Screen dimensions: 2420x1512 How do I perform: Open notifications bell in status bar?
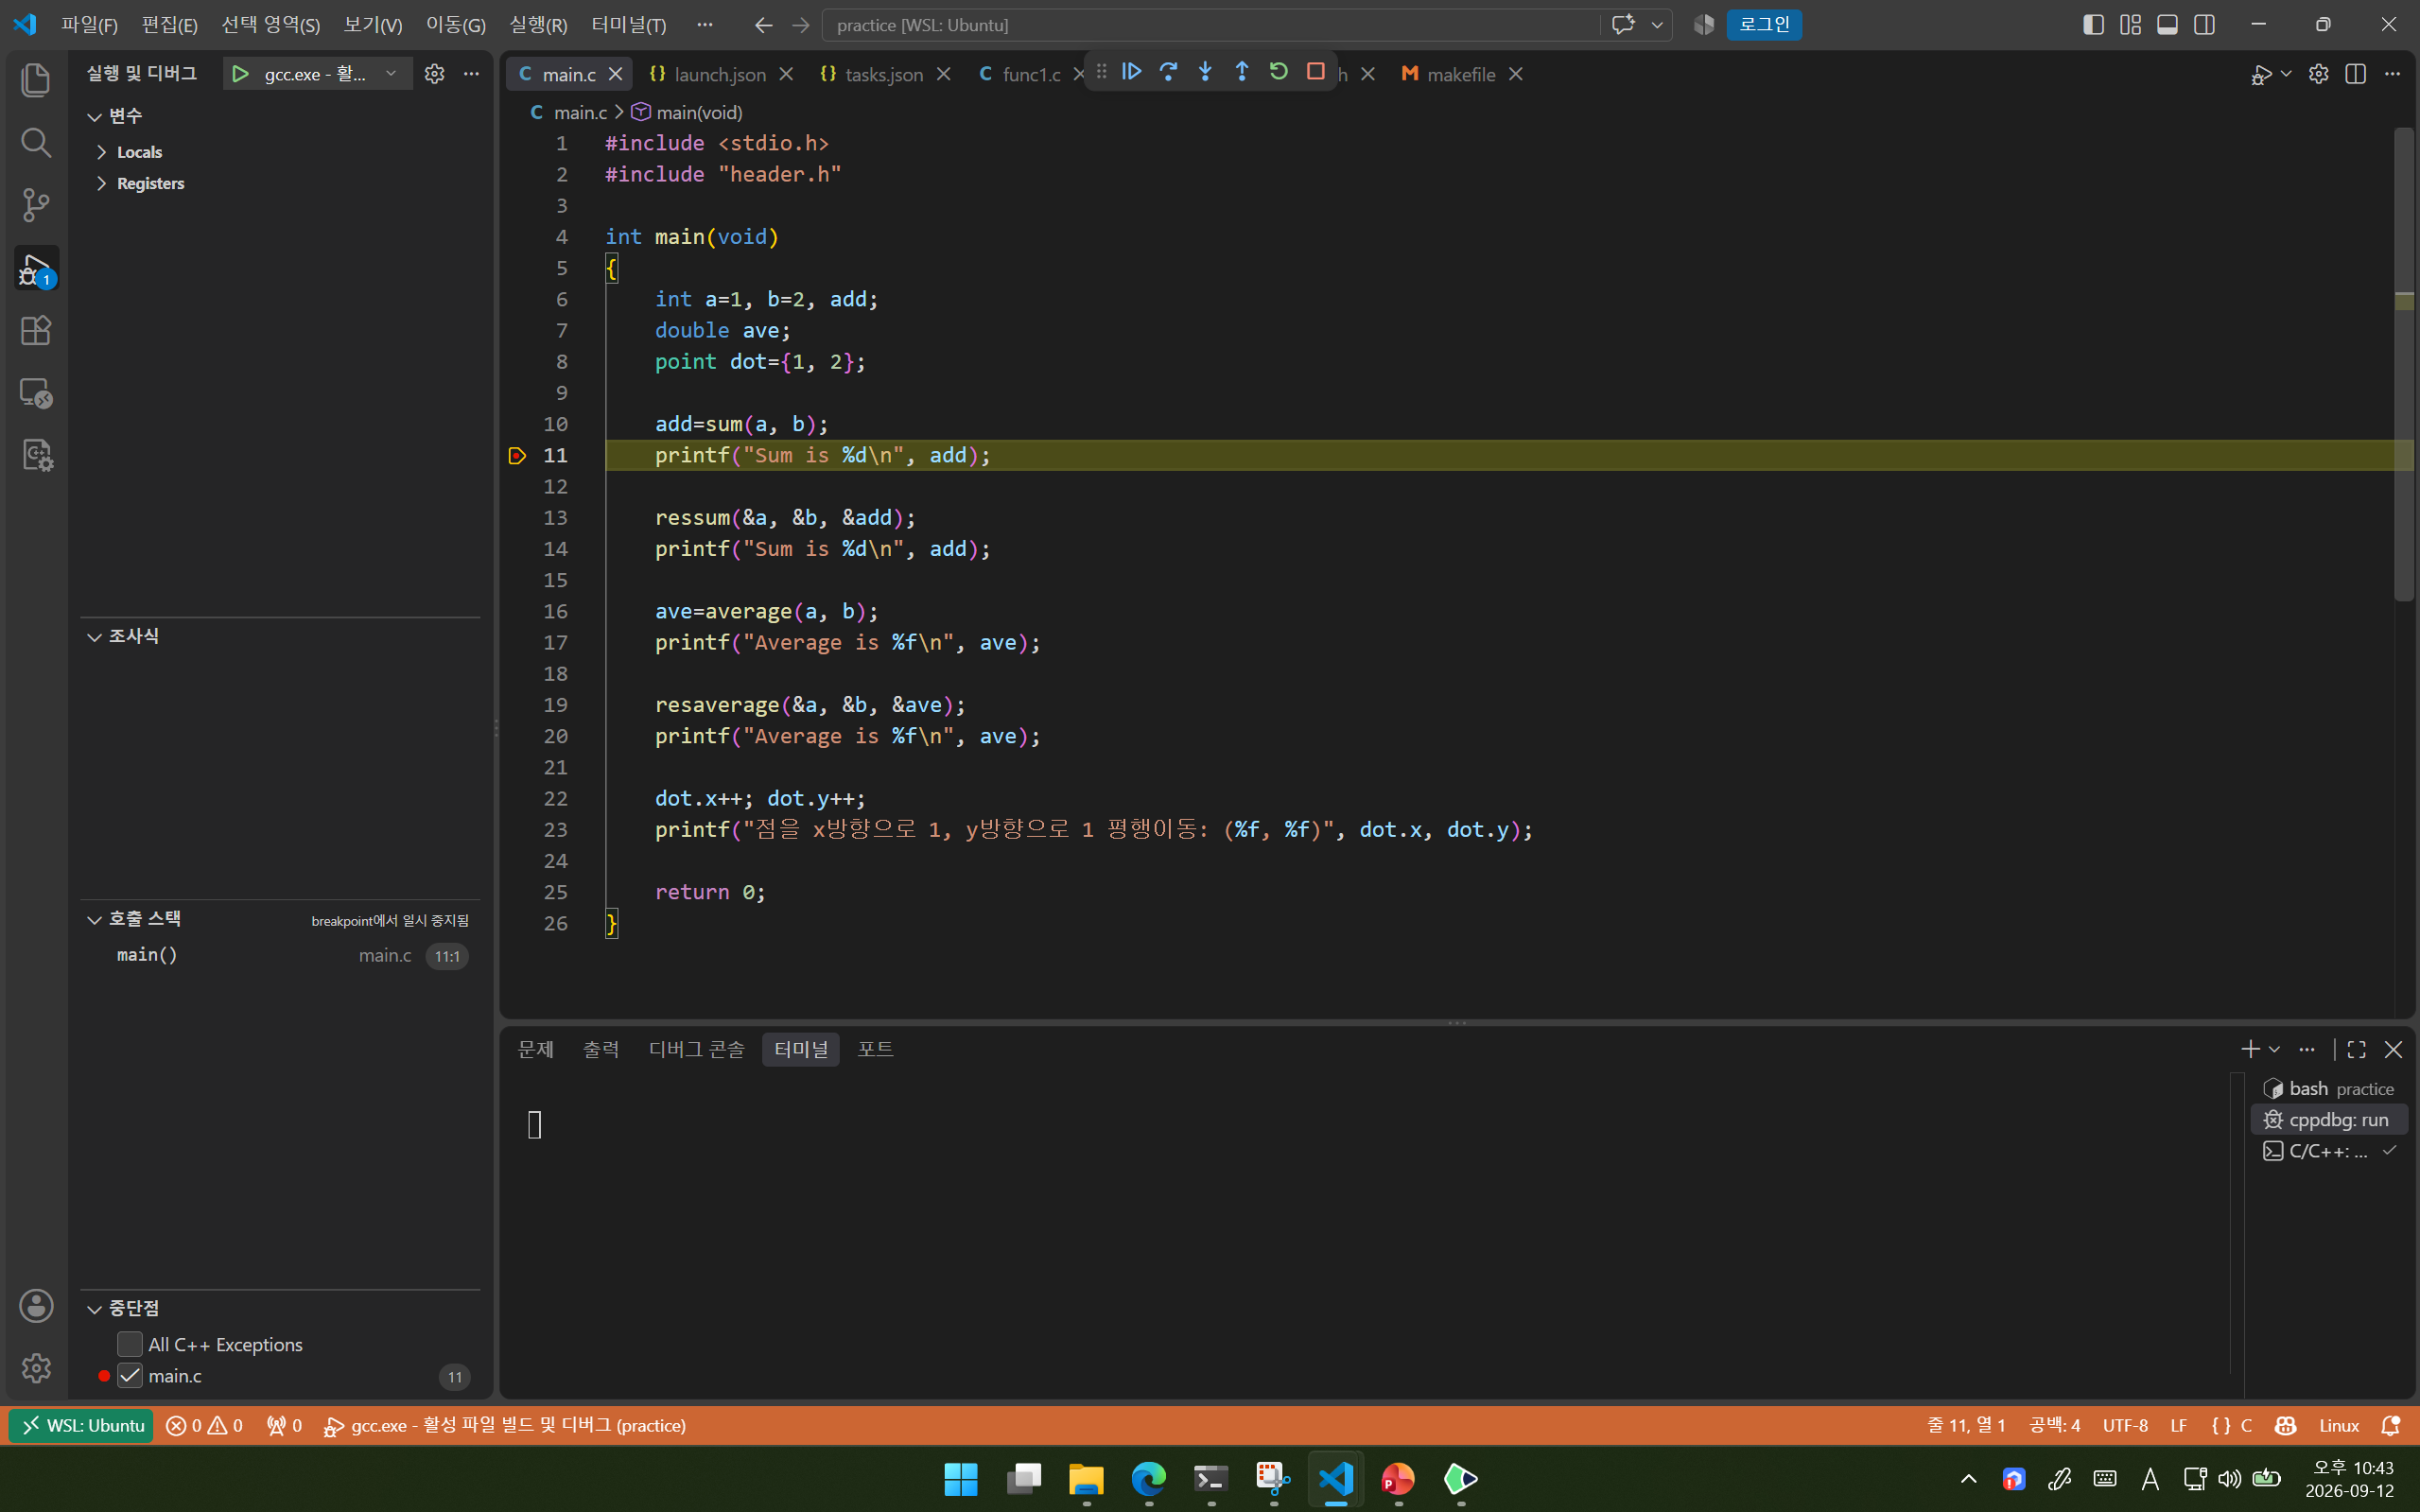2391,1425
